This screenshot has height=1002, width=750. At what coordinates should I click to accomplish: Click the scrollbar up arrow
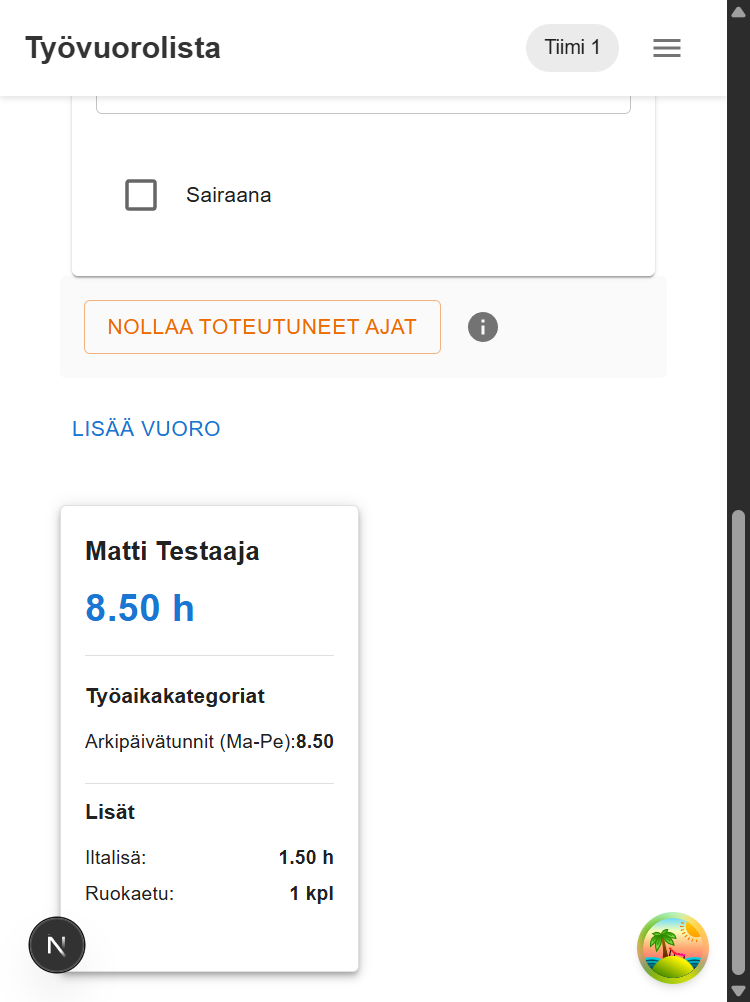coord(738,13)
